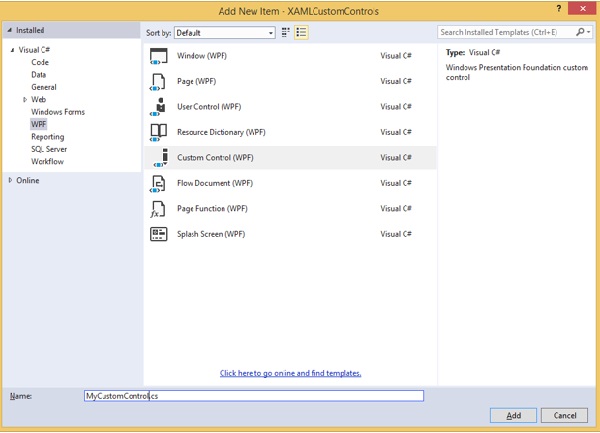This screenshot has width=600, height=433.
Task: Choose the Splash Screen (WPF) icon
Action: pos(159,234)
